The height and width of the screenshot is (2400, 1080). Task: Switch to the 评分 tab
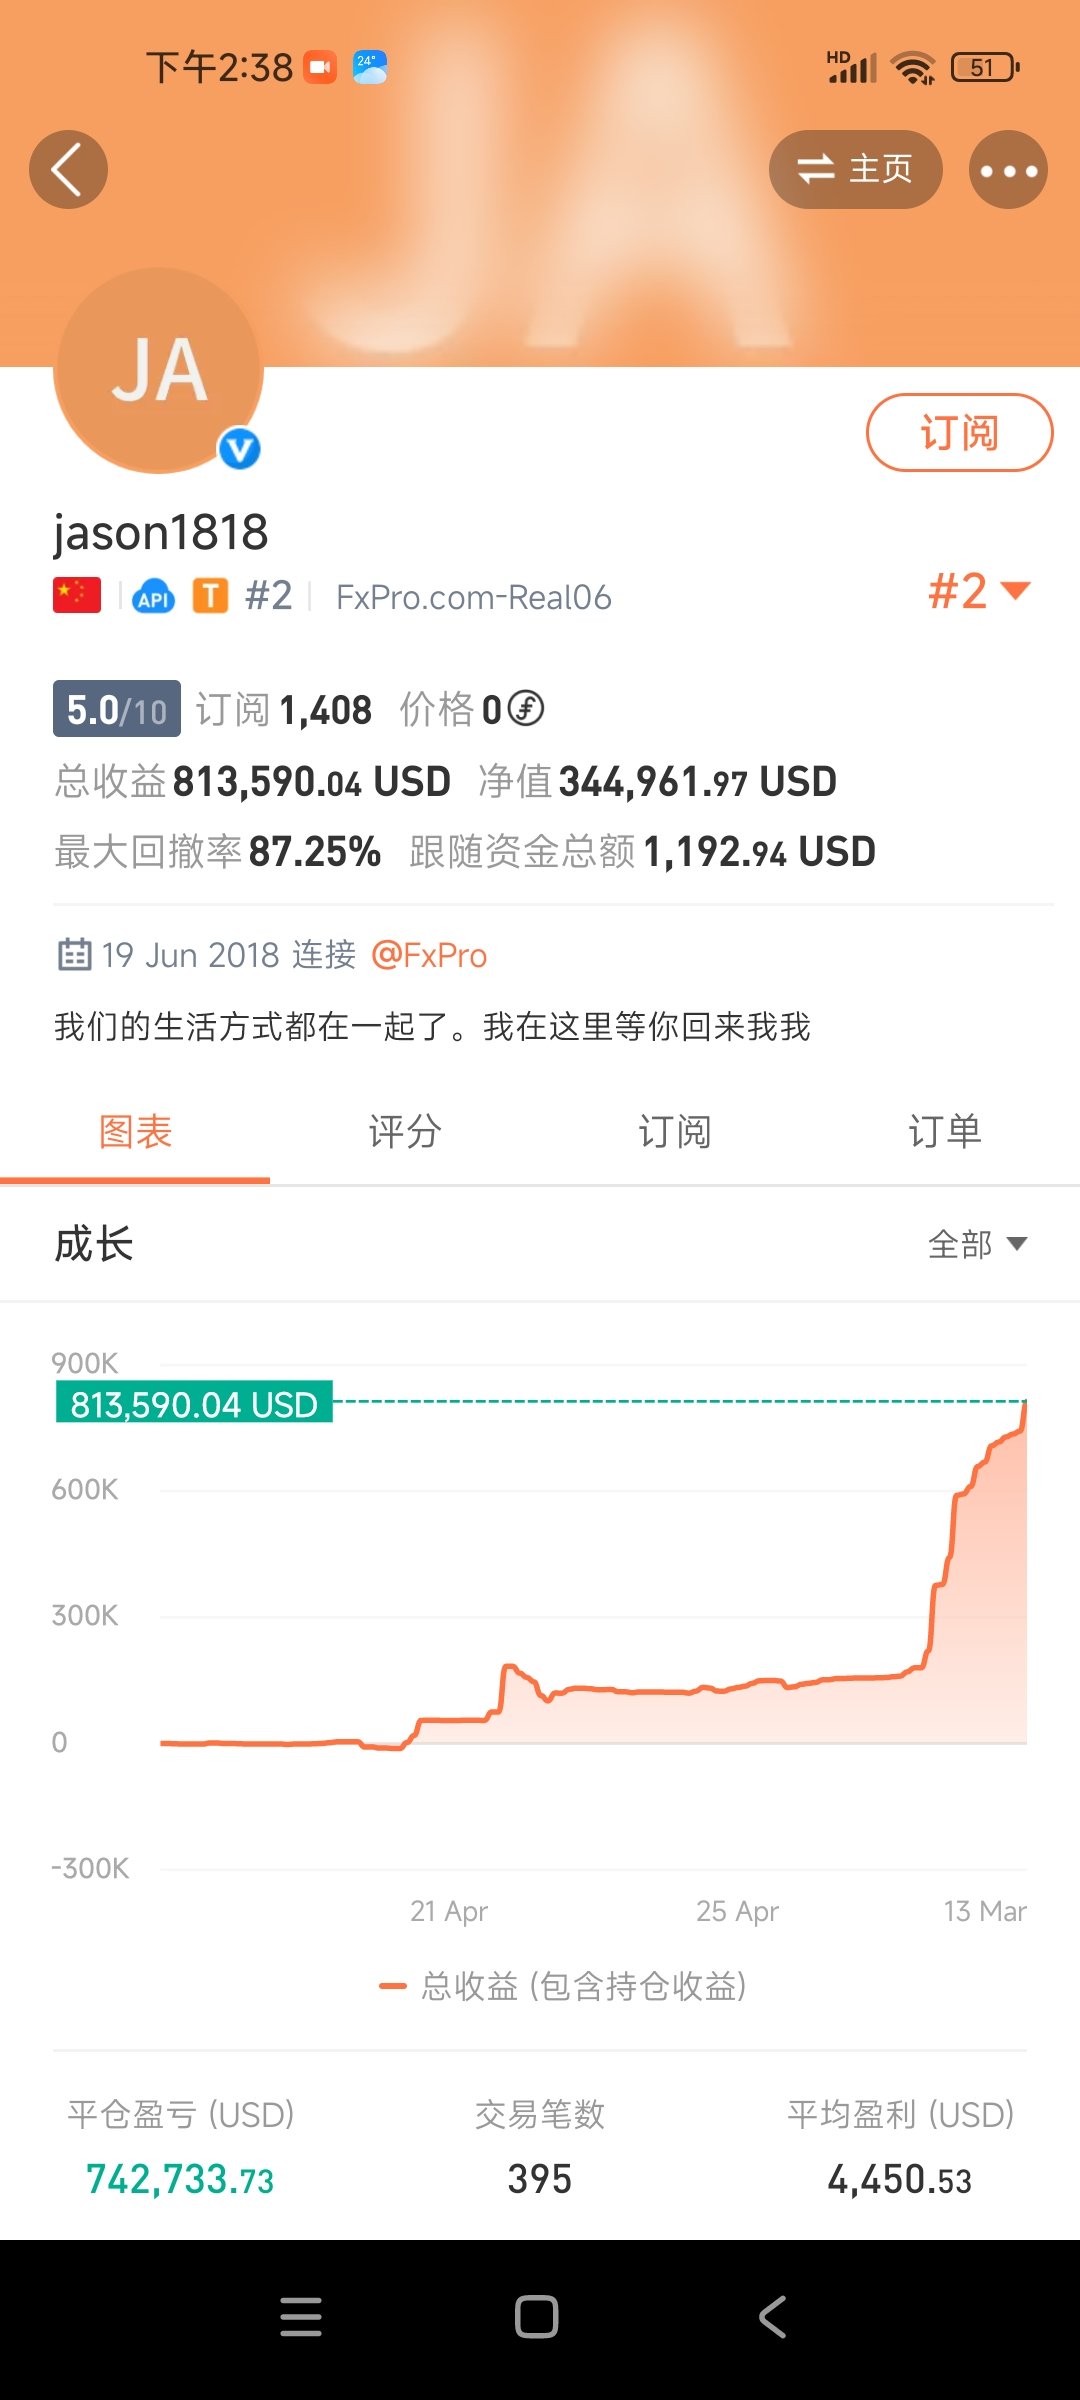[405, 1132]
